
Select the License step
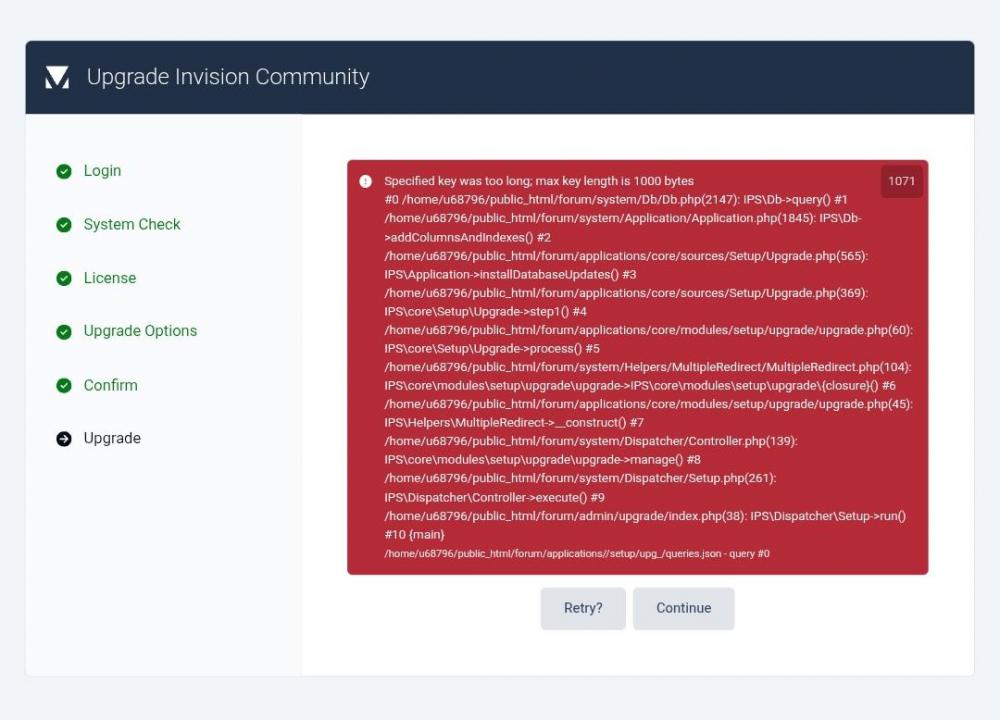click(110, 278)
